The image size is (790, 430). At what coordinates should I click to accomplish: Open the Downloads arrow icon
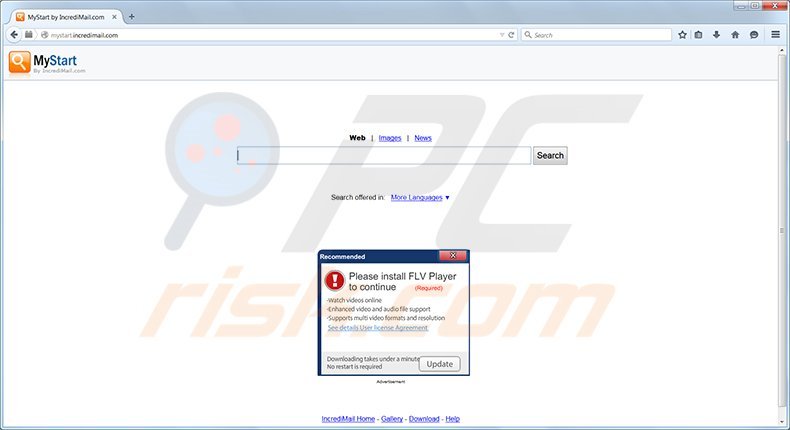tap(716, 35)
